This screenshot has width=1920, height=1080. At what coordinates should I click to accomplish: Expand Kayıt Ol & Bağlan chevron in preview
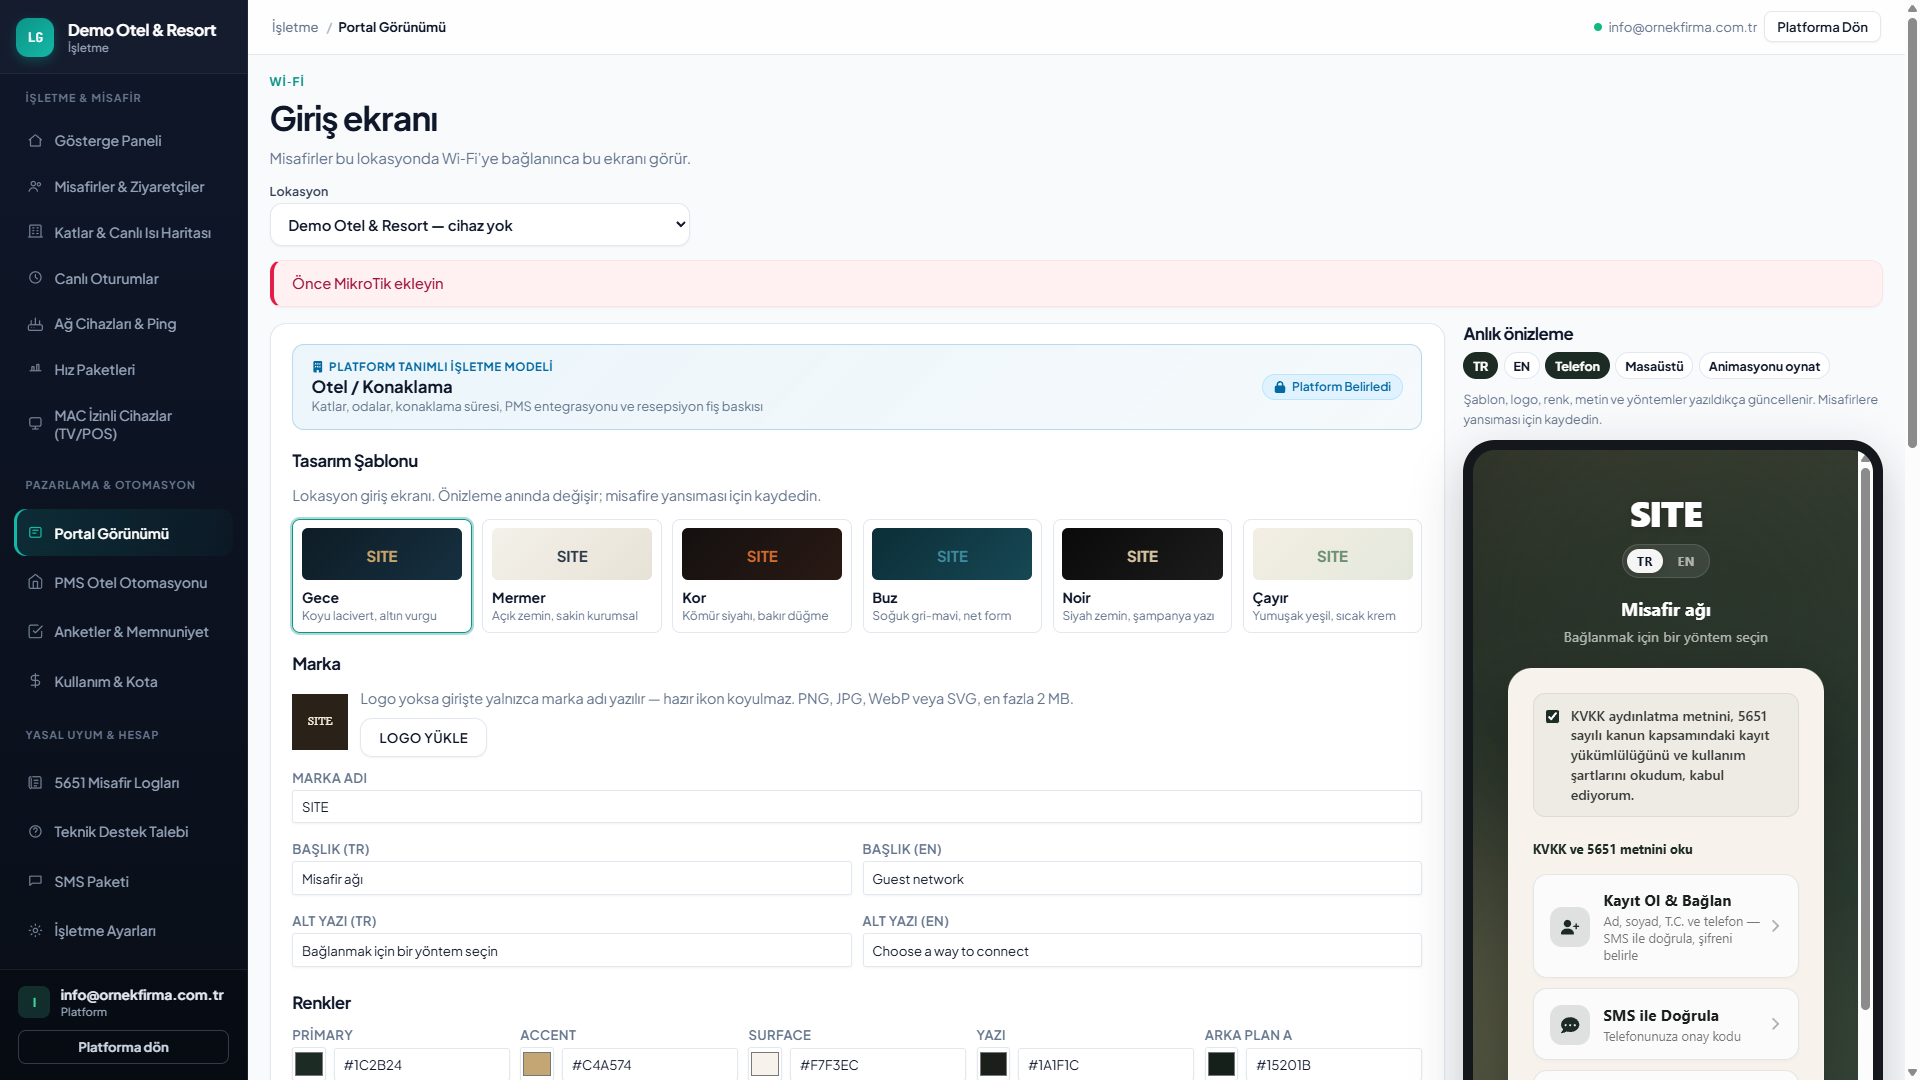1775,926
